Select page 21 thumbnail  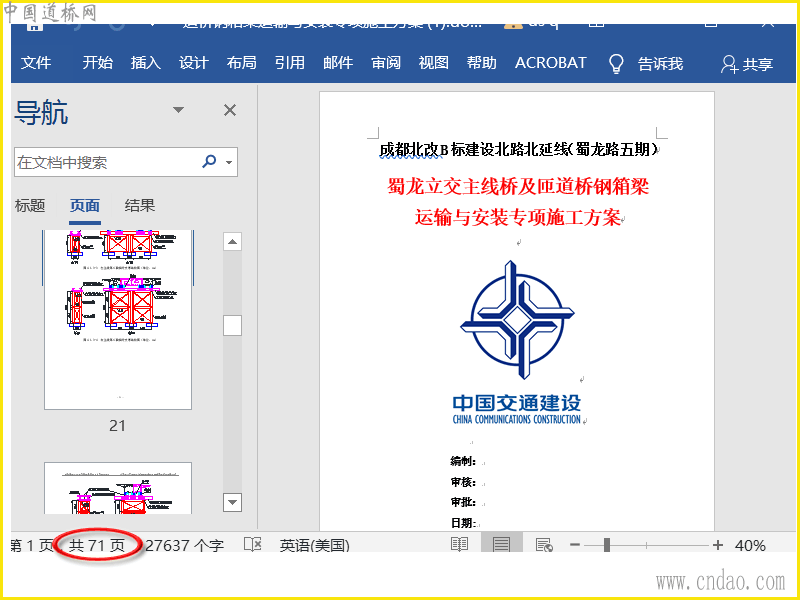[118, 319]
